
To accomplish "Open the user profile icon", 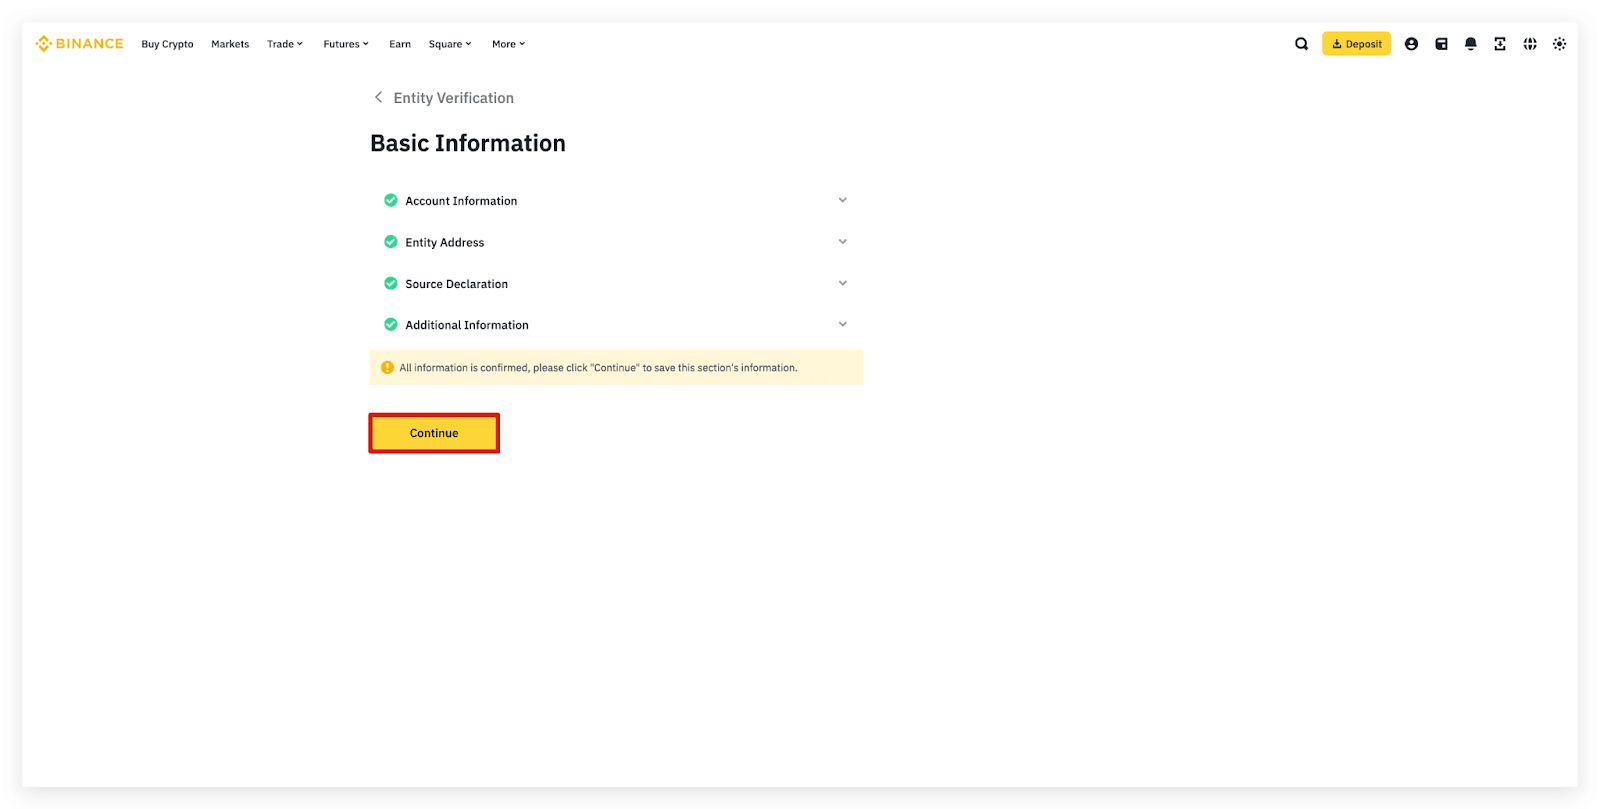I will click(1411, 44).
